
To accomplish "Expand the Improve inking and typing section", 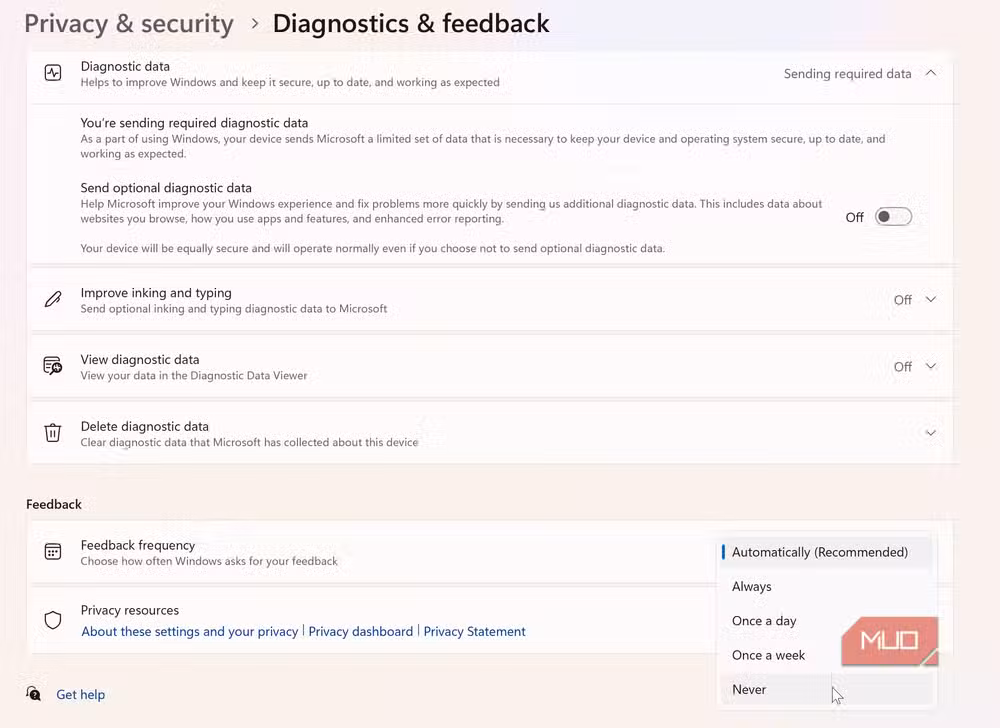I will [x=931, y=299].
